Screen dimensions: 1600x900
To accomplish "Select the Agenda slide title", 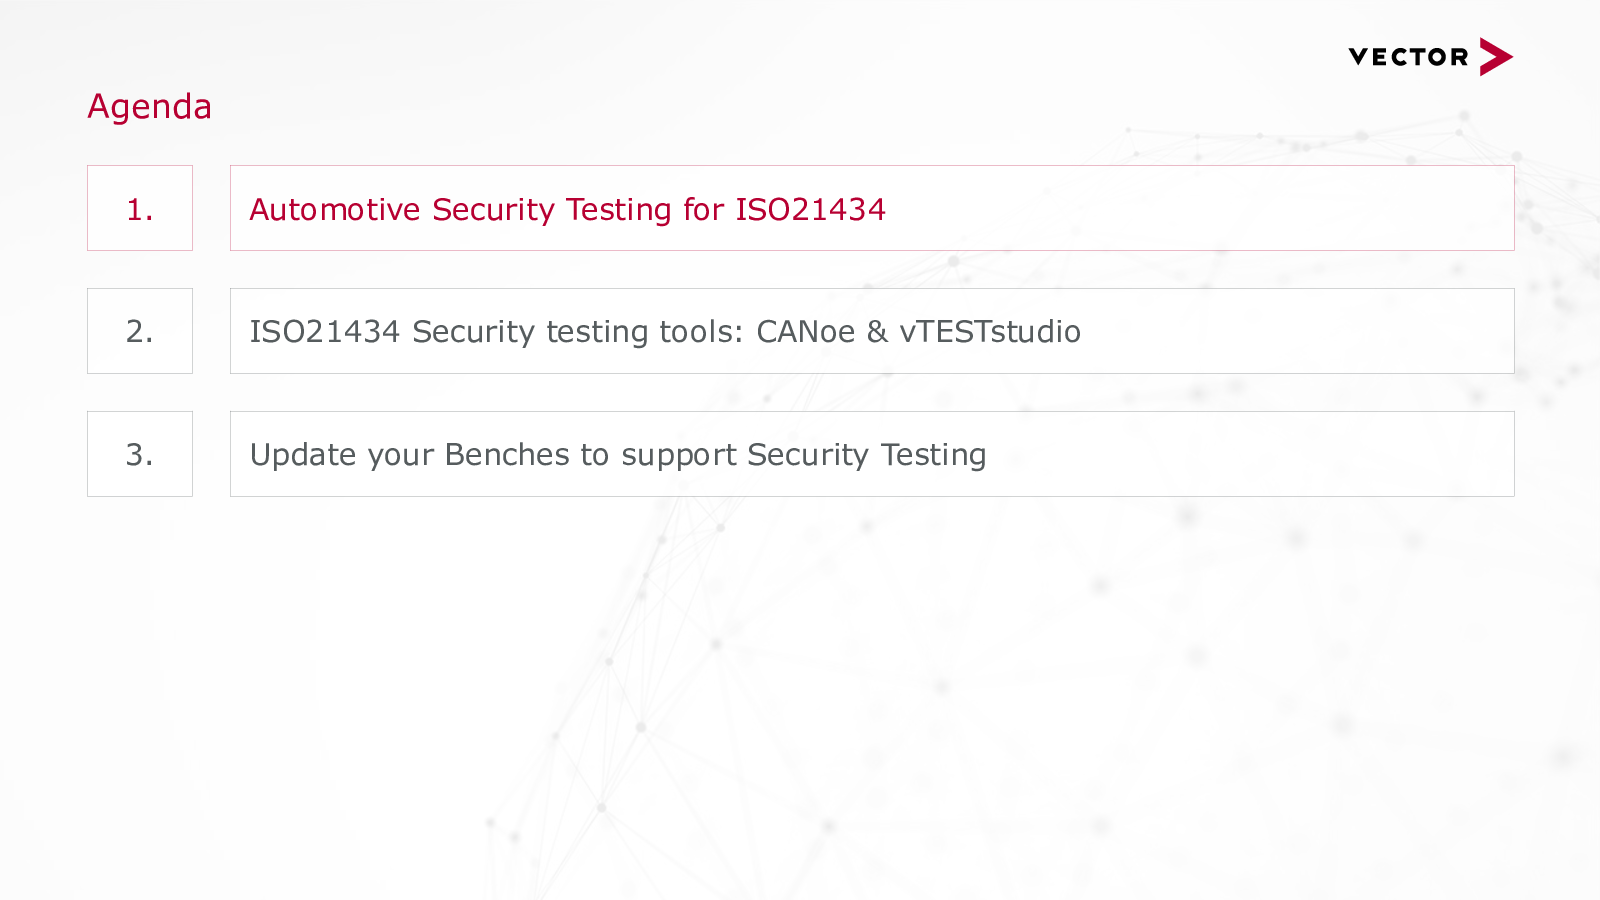I will [149, 106].
